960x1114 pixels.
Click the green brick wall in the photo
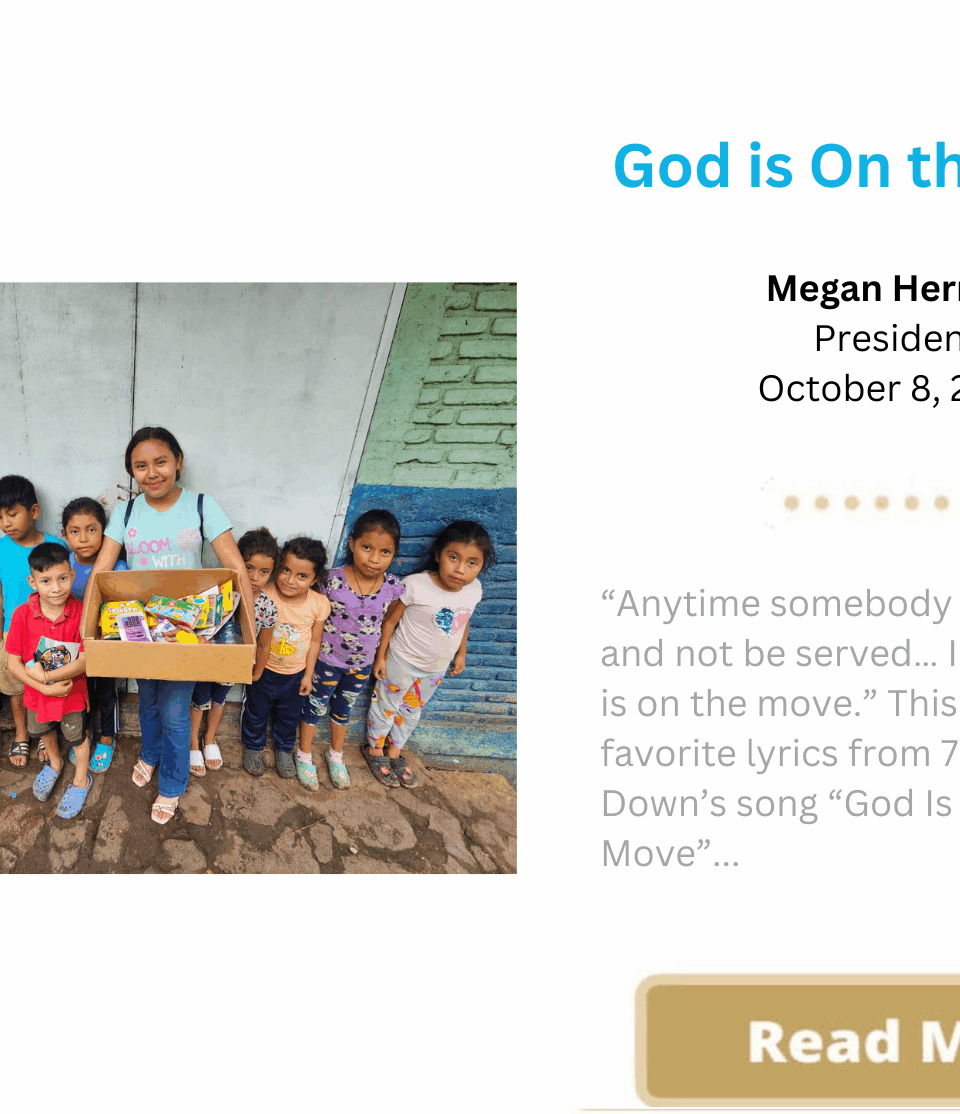pos(462,380)
